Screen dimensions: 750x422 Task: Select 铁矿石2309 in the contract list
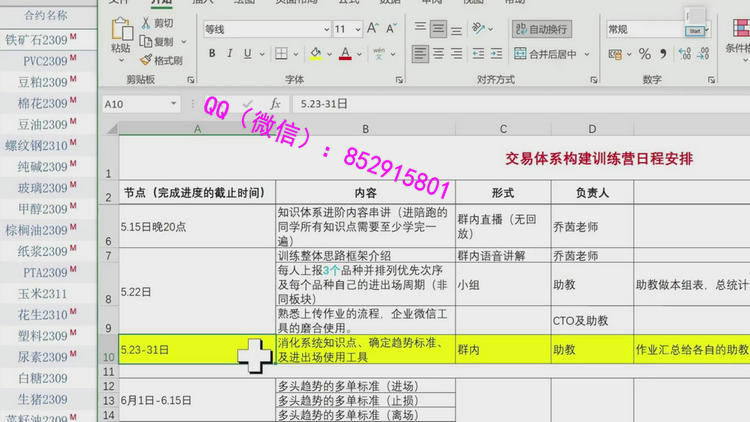tap(42, 40)
